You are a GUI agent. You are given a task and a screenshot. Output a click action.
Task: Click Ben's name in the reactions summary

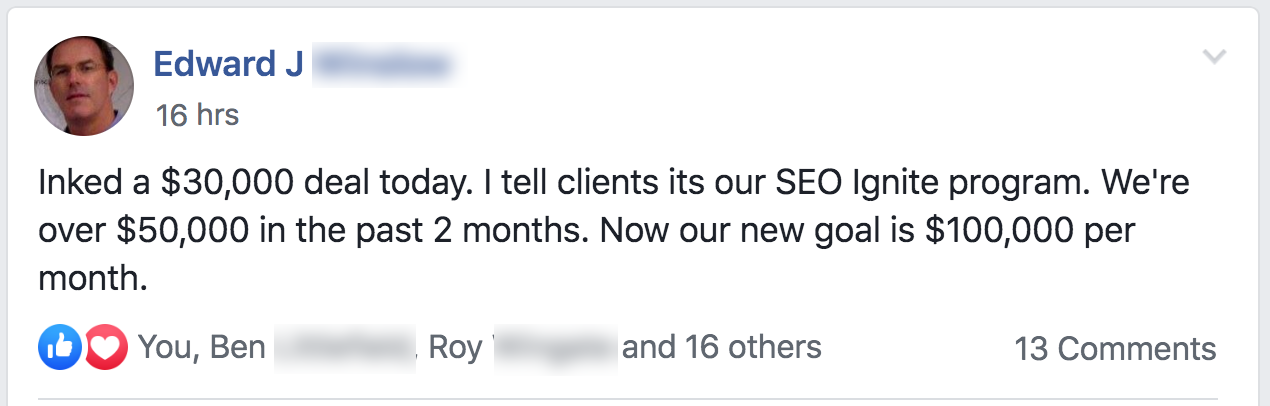pos(240,348)
